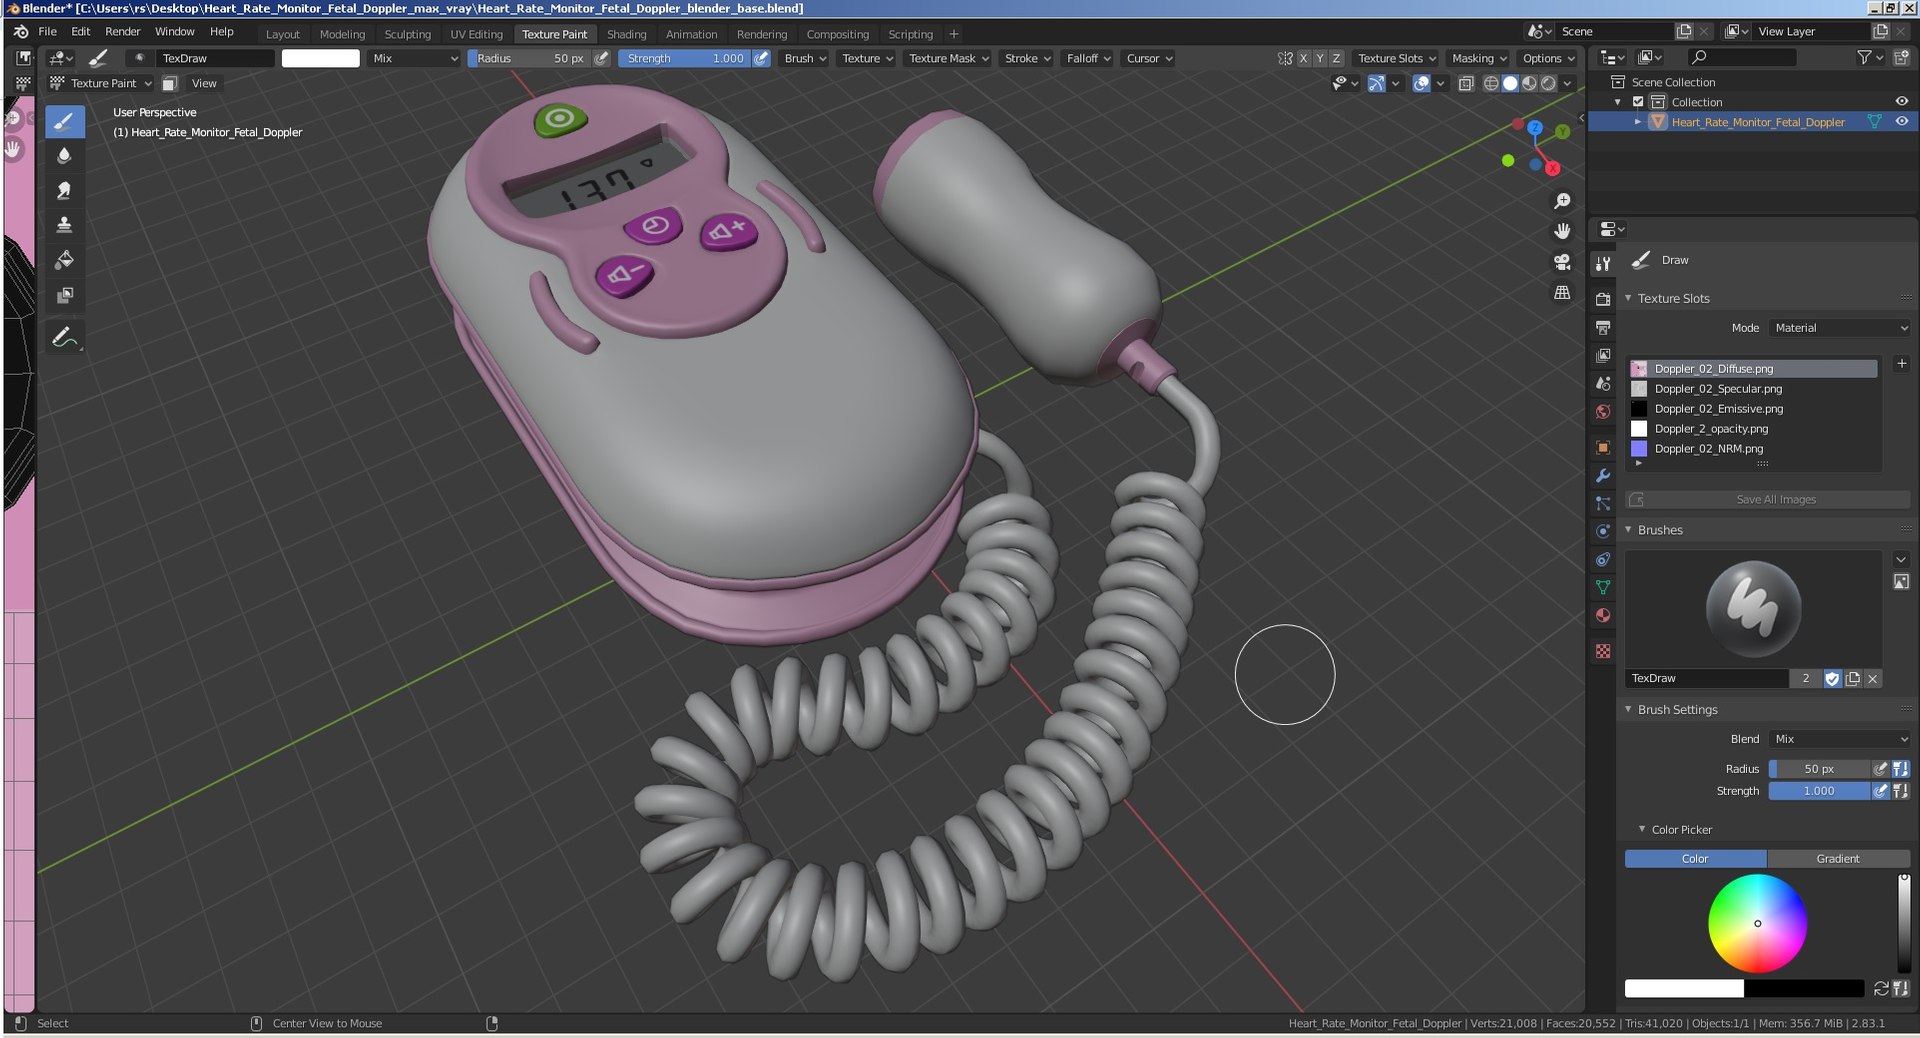
Task: Switch to the UV Editing workspace tab
Action: click(x=476, y=34)
